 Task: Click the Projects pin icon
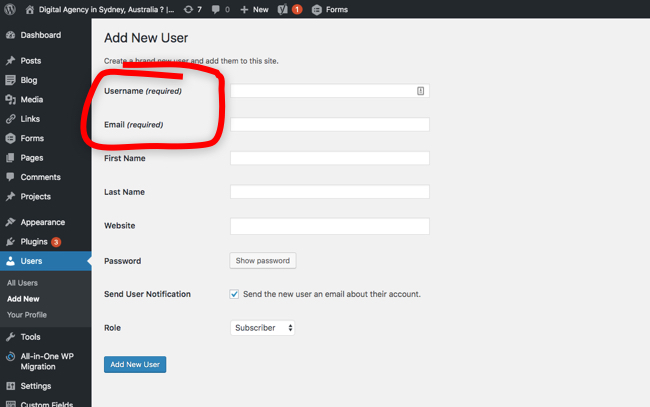pyautogui.click(x=10, y=196)
